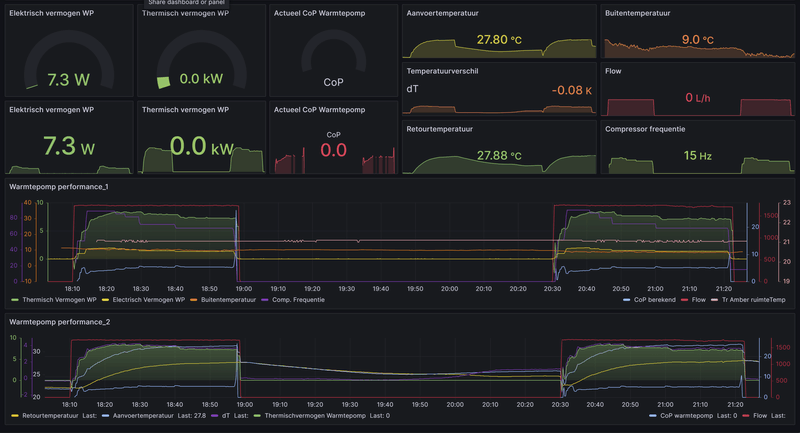Screen dimensions: 800x433
Task: Open the Buitentemperatuur panel title
Action: [x=637, y=13]
